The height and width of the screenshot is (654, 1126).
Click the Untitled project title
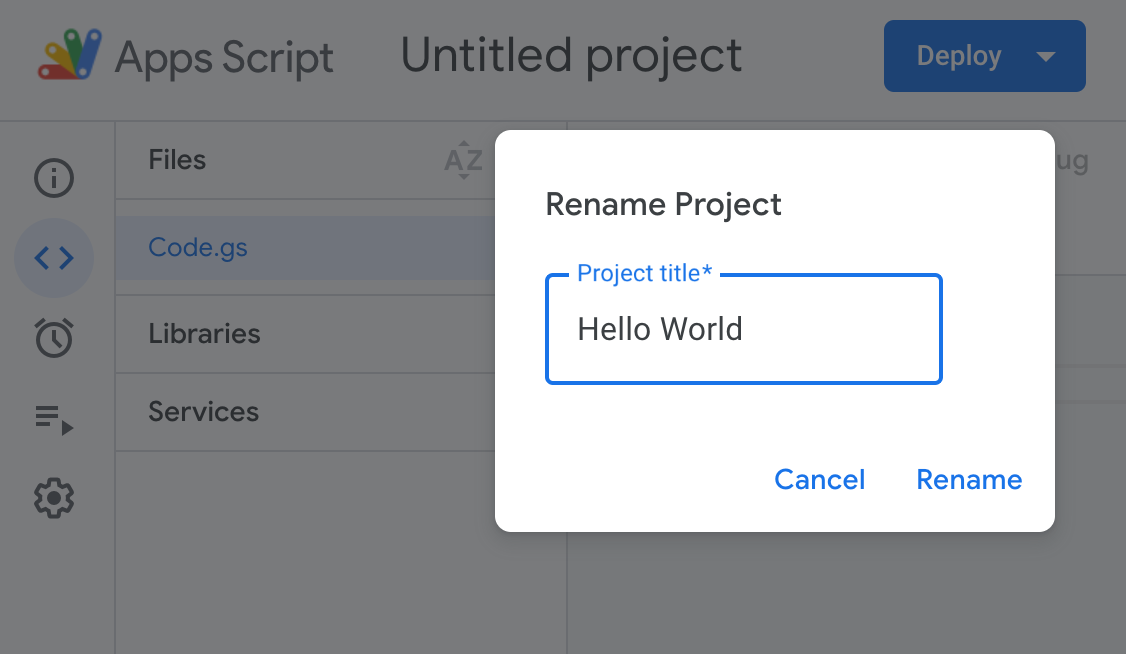pyautogui.click(x=571, y=56)
